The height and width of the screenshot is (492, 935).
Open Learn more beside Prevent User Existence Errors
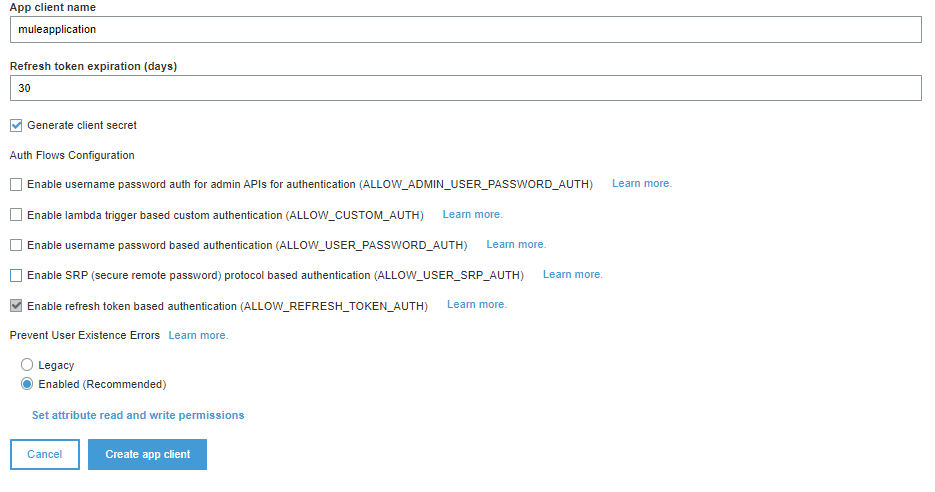[x=198, y=335]
